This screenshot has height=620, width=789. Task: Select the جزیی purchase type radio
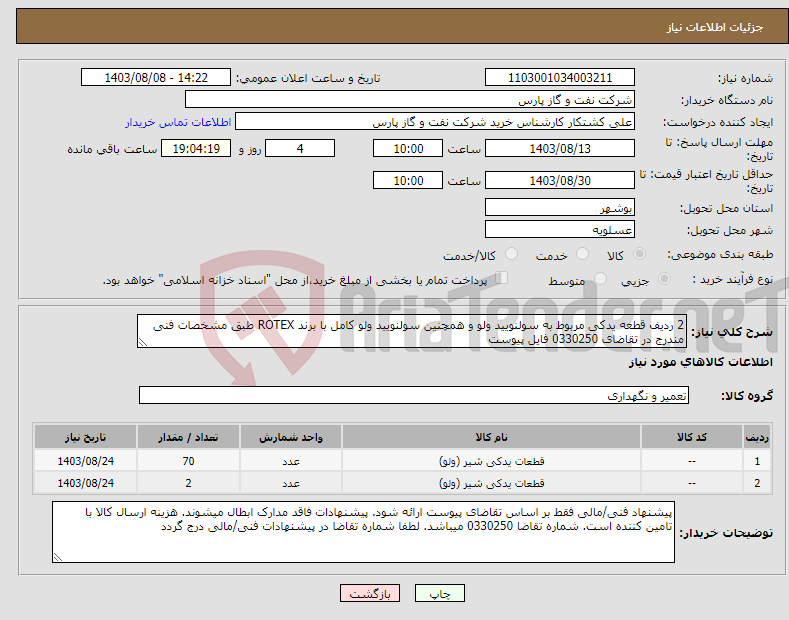664,279
